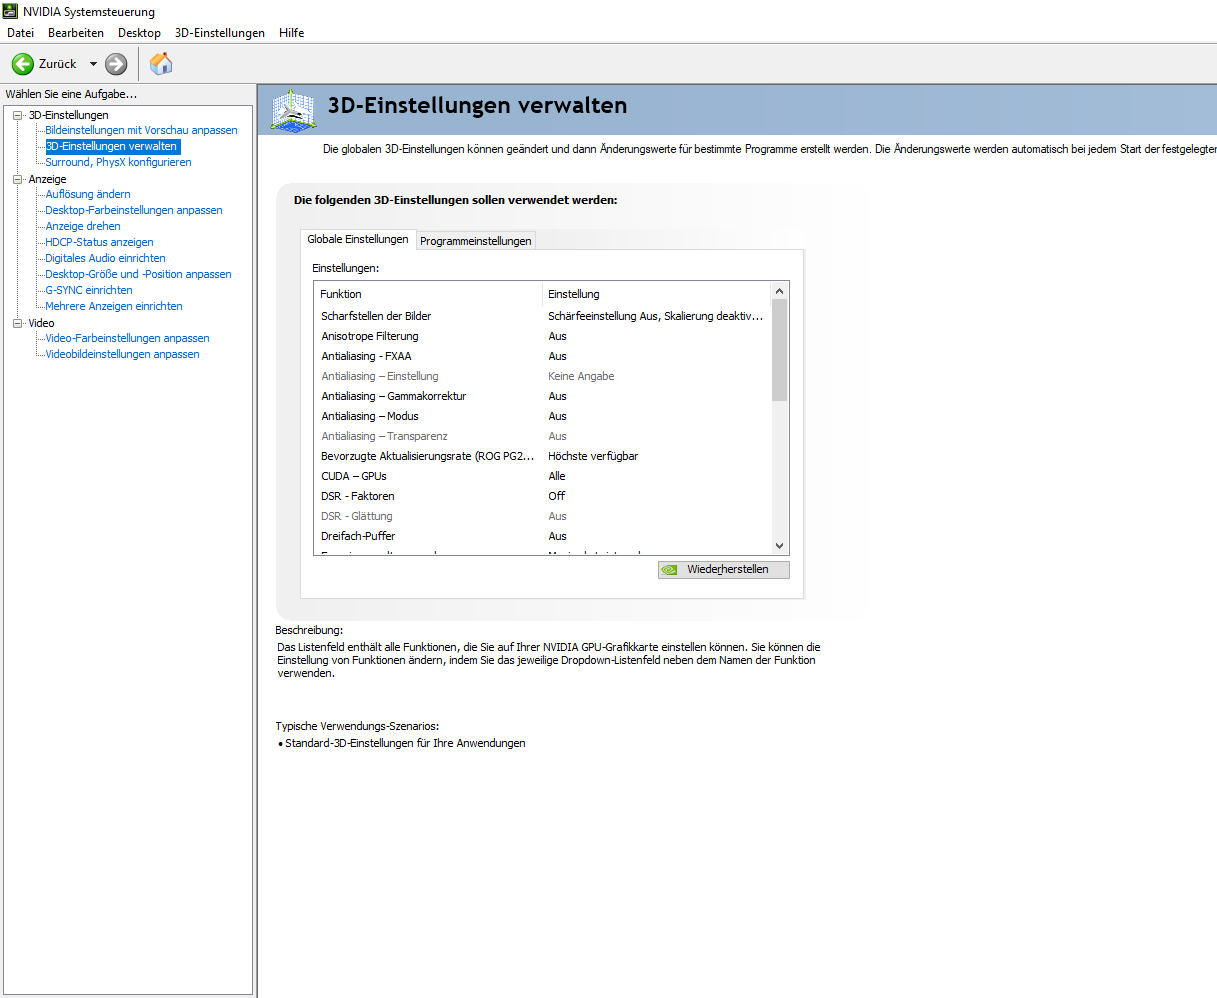Open Bildeinstellungen mit Vorschau anpassen
Screen dimensions: 1217x998
click(141, 130)
